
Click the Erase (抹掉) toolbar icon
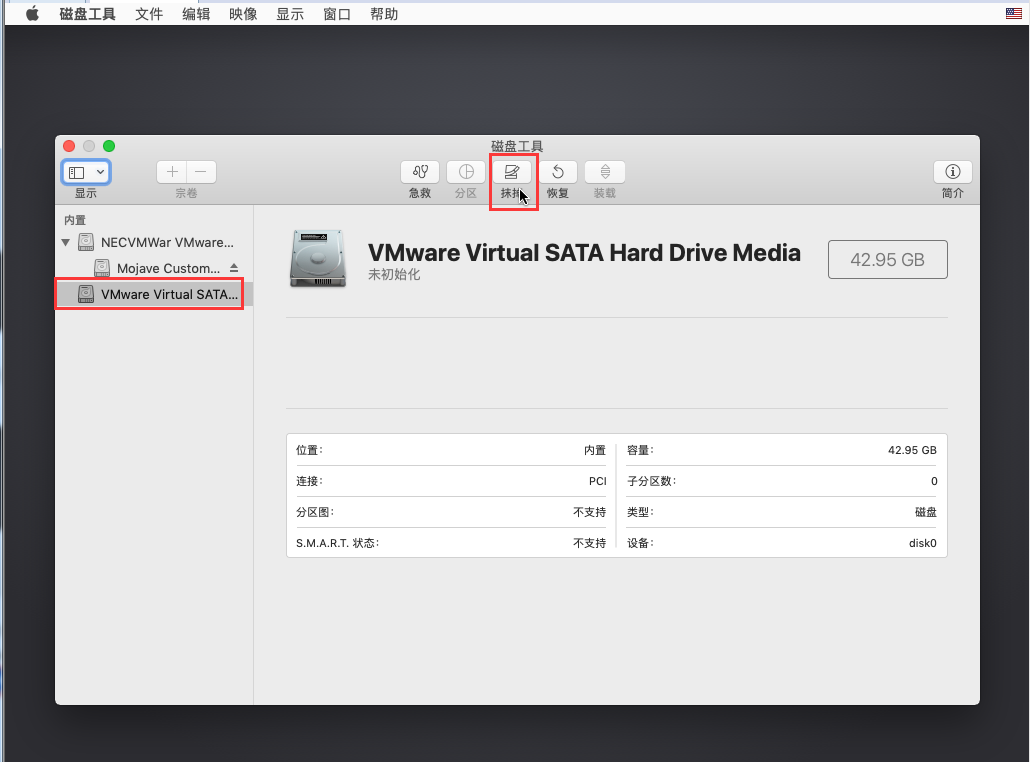(x=512, y=172)
